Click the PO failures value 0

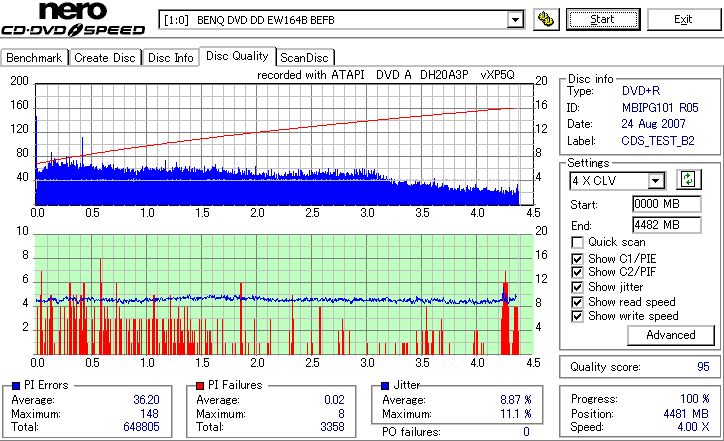(x=526, y=432)
